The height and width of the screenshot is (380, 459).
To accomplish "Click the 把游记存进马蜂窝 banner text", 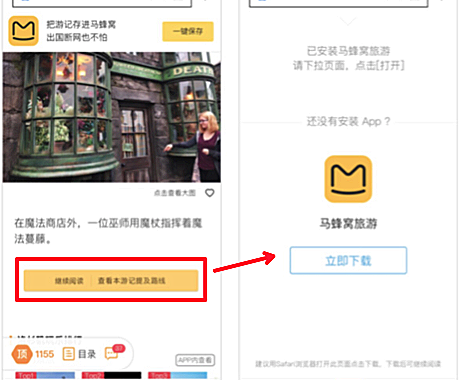I will pyautogui.click(x=81, y=24).
